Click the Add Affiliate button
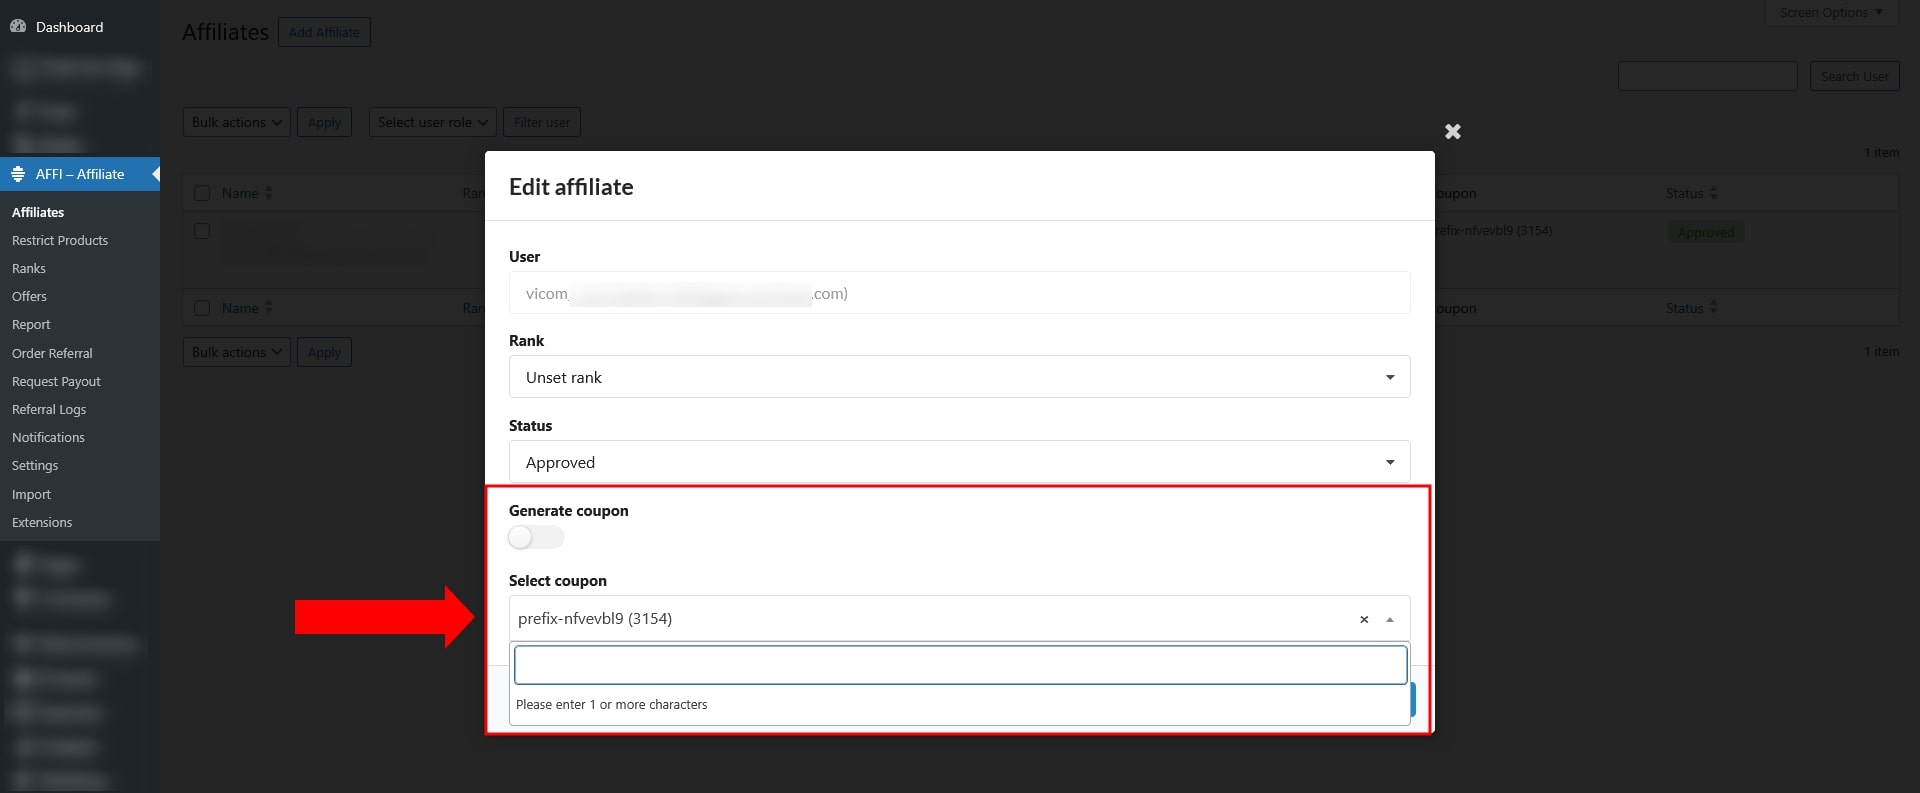Screen dimensions: 1920x793 pos(324,32)
